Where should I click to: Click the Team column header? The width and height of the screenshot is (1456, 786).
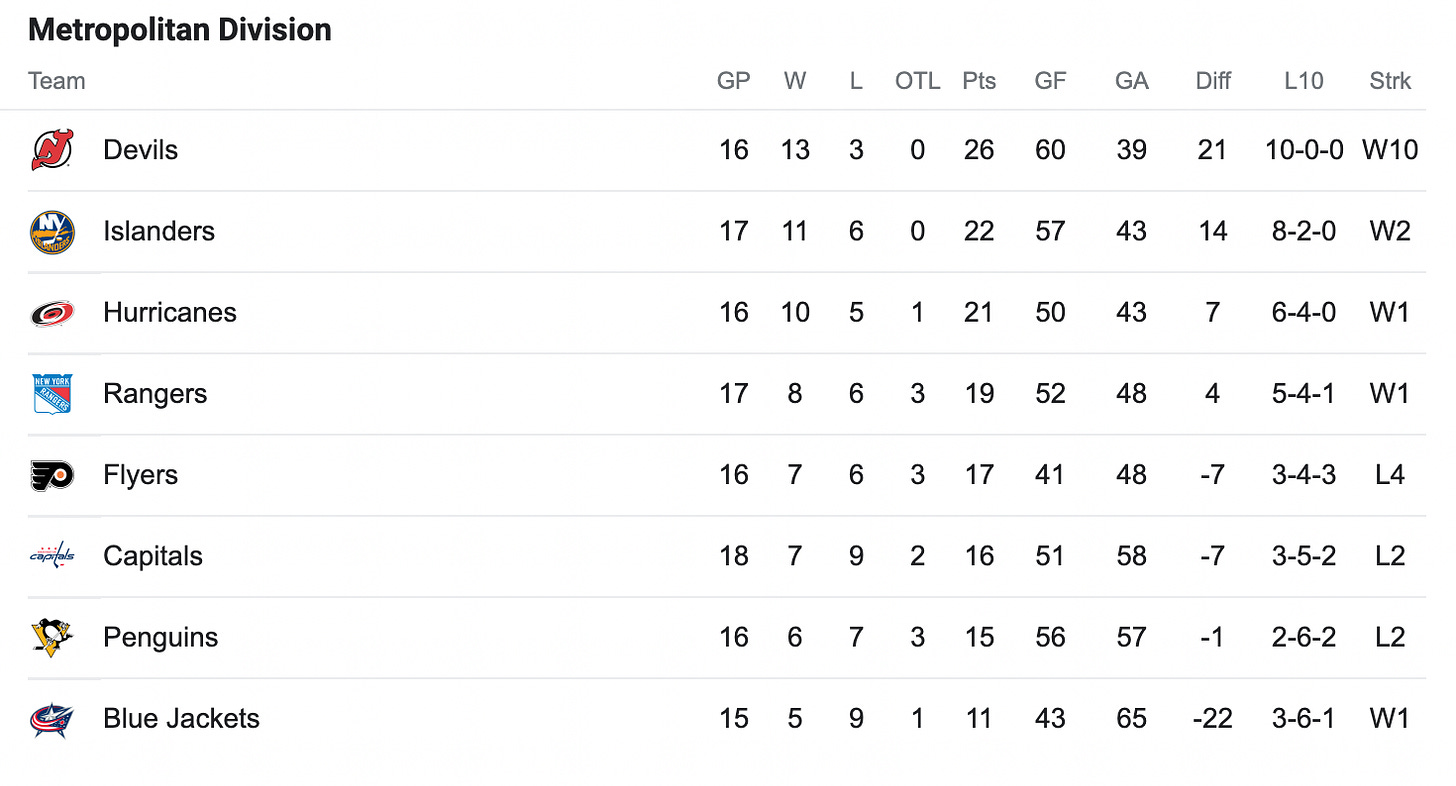(x=57, y=81)
